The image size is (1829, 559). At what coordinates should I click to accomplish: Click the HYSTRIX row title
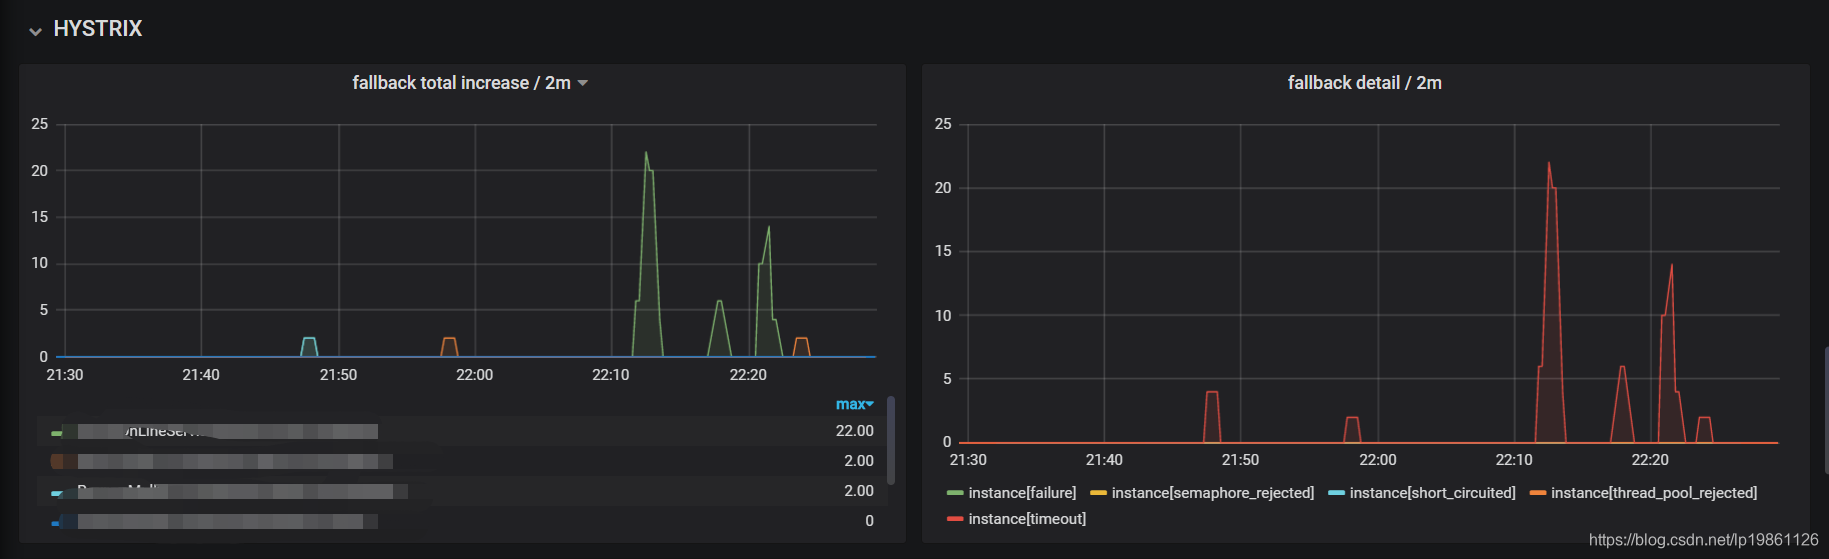[x=98, y=29]
